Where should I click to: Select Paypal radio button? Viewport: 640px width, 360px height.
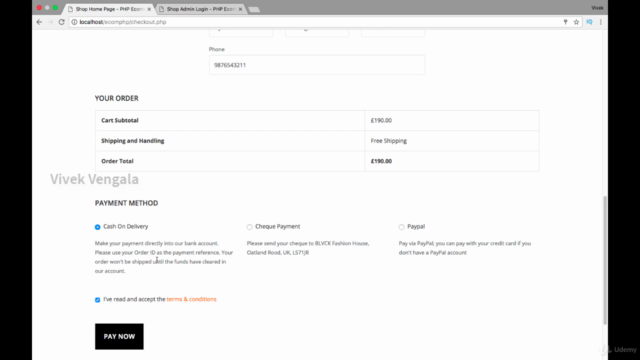point(402,227)
